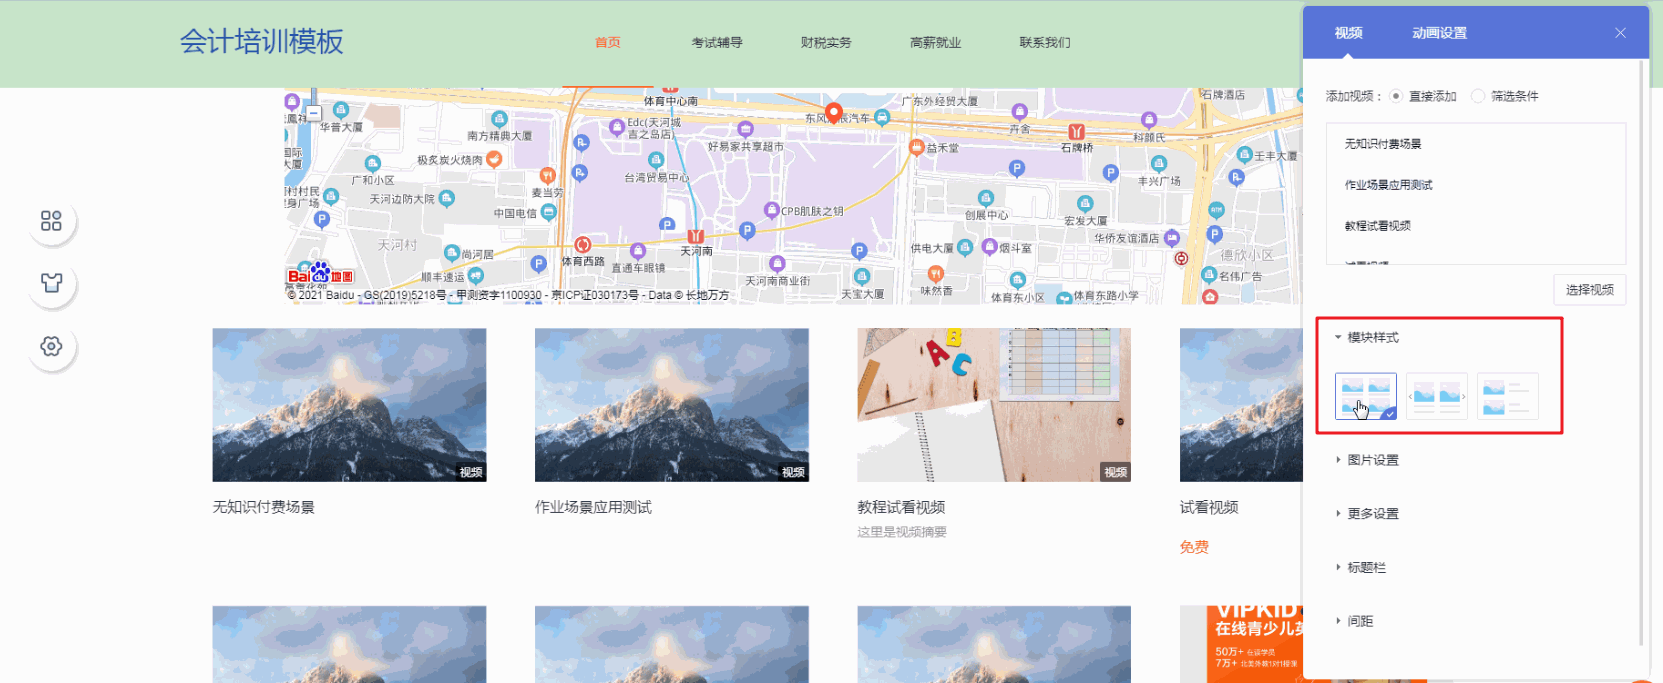Click the 益禾堂 drink shop marker

916,147
